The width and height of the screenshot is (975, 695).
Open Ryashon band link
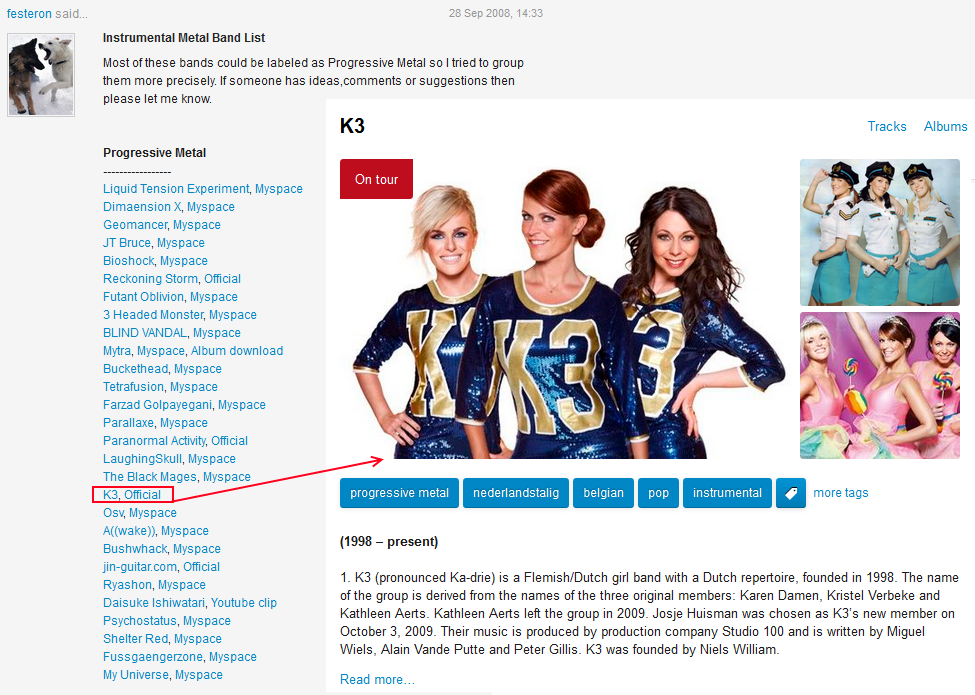[x=127, y=585]
